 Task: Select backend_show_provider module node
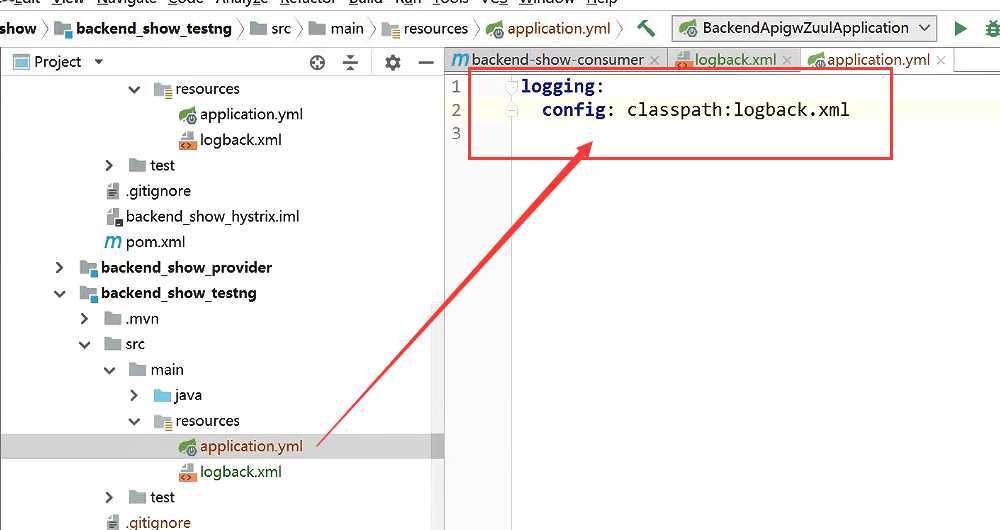pos(186,268)
